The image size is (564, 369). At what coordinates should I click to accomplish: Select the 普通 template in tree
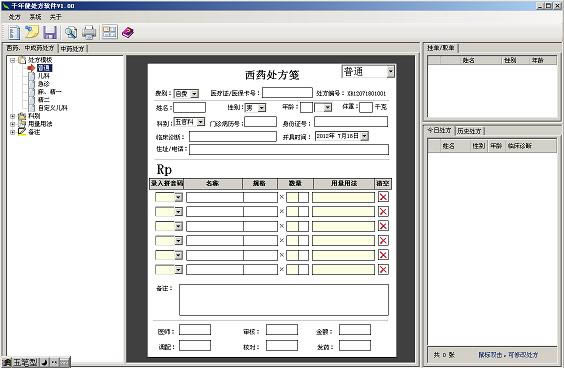pos(44,68)
